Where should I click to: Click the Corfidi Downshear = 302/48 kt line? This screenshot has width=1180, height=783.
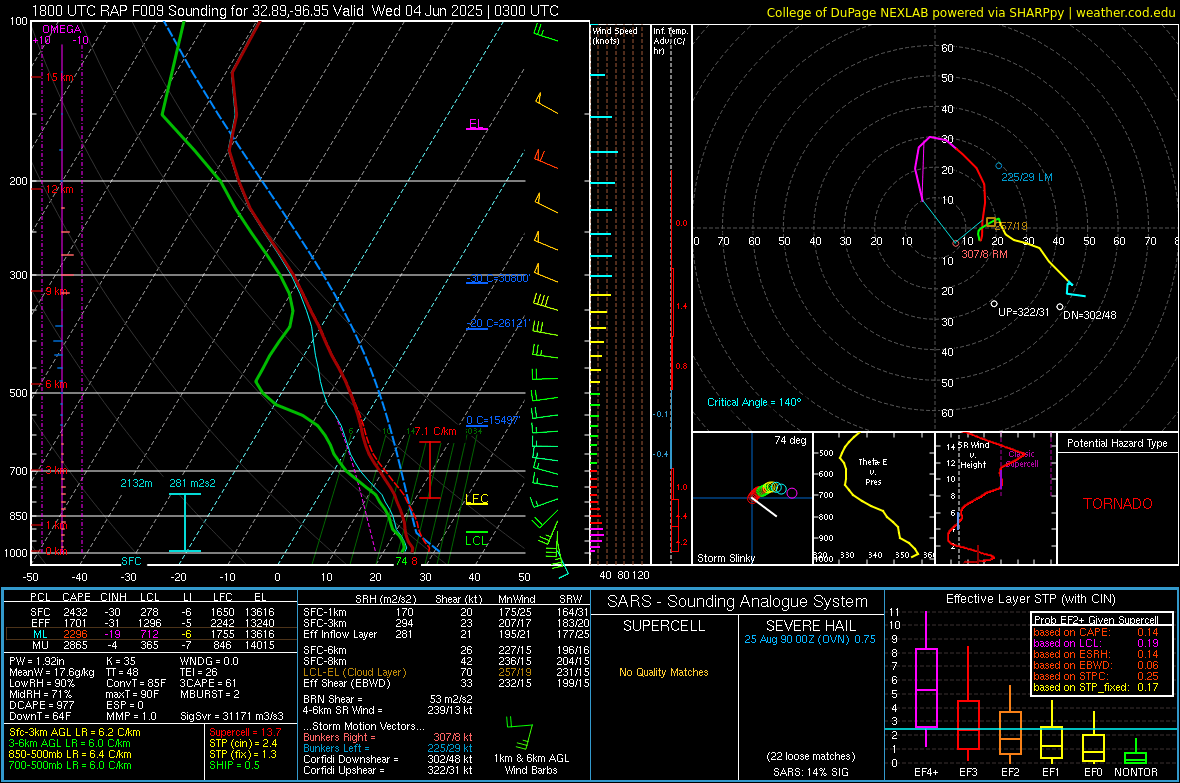pyautogui.click(x=388, y=759)
